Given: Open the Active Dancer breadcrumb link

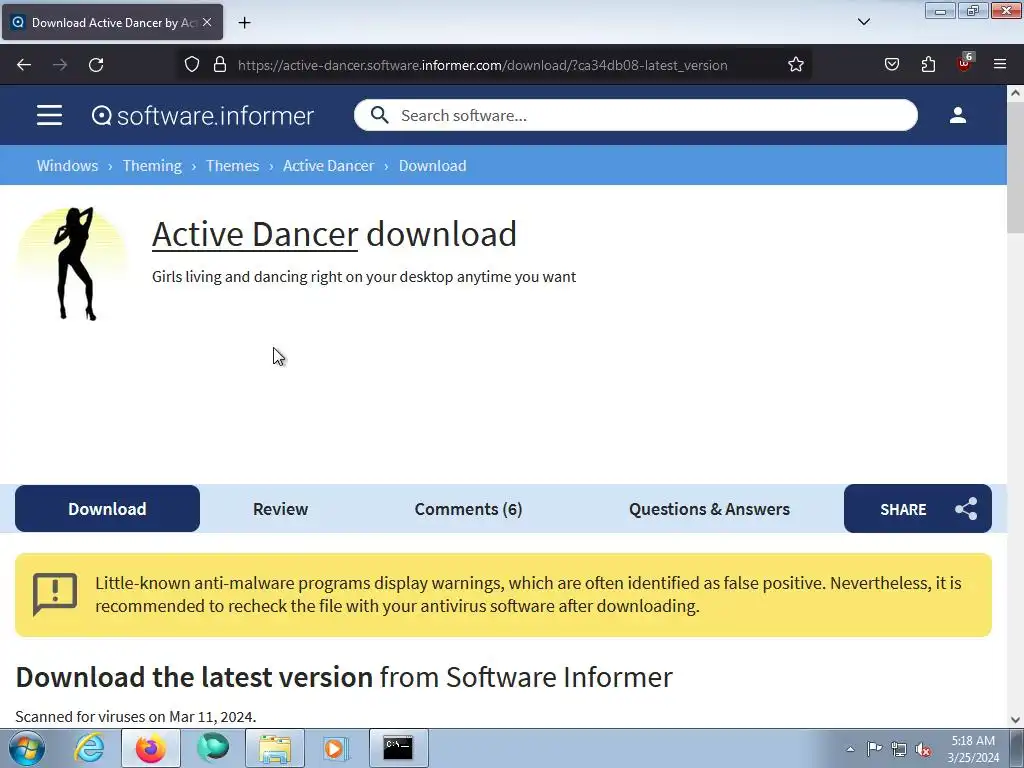Looking at the screenshot, I should 328,166.
